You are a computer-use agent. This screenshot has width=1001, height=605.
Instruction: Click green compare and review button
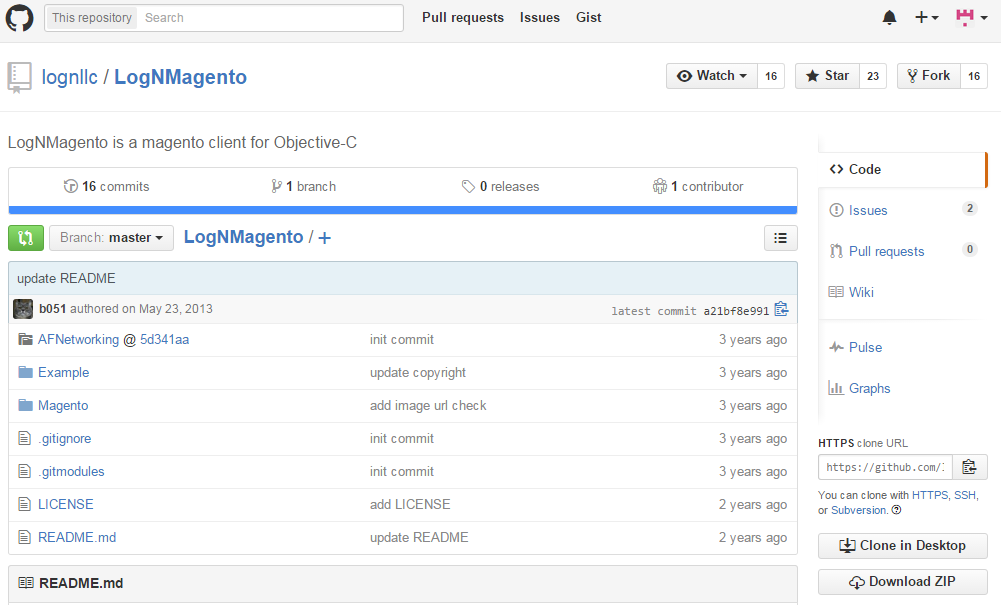(26, 238)
